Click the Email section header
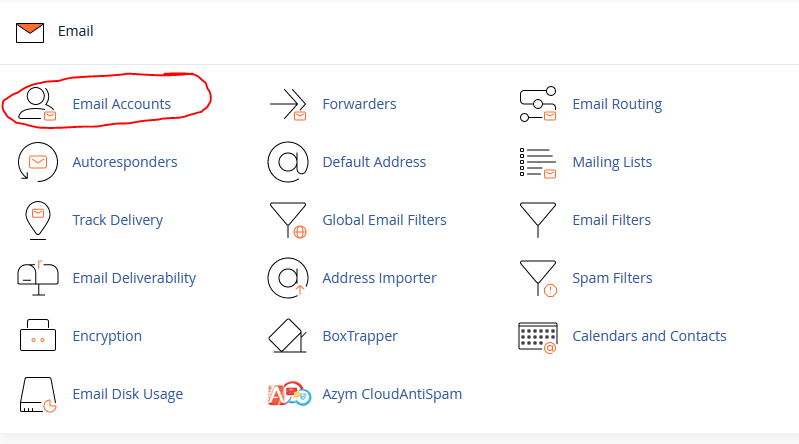The height and width of the screenshot is (444, 799). point(75,31)
